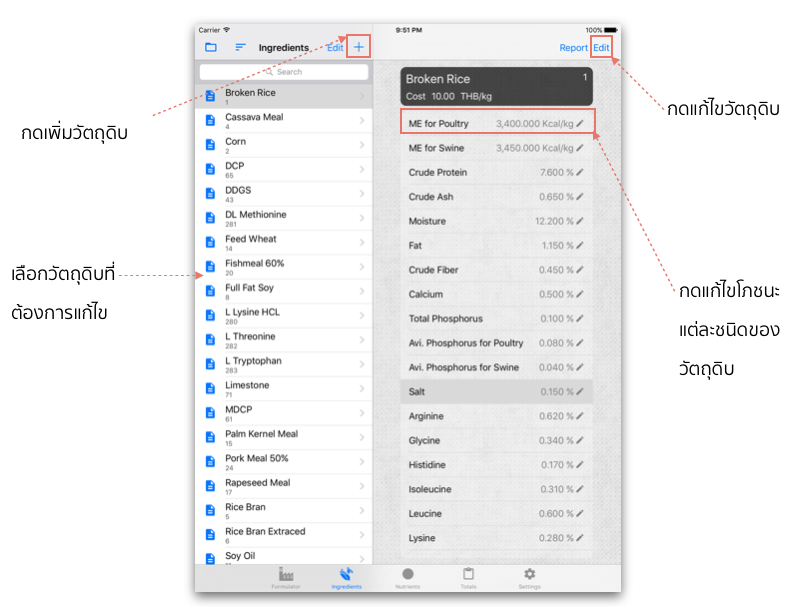The image size is (794, 612).
Task: Edit Moisture value pencil
Action: click(580, 221)
